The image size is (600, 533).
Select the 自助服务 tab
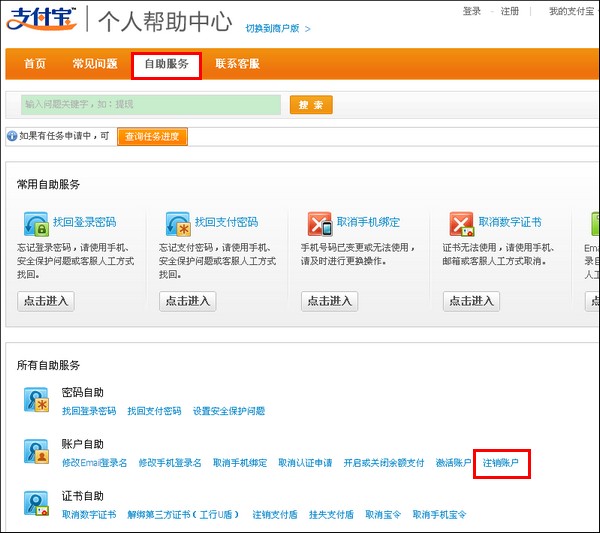click(x=166, y=65)
